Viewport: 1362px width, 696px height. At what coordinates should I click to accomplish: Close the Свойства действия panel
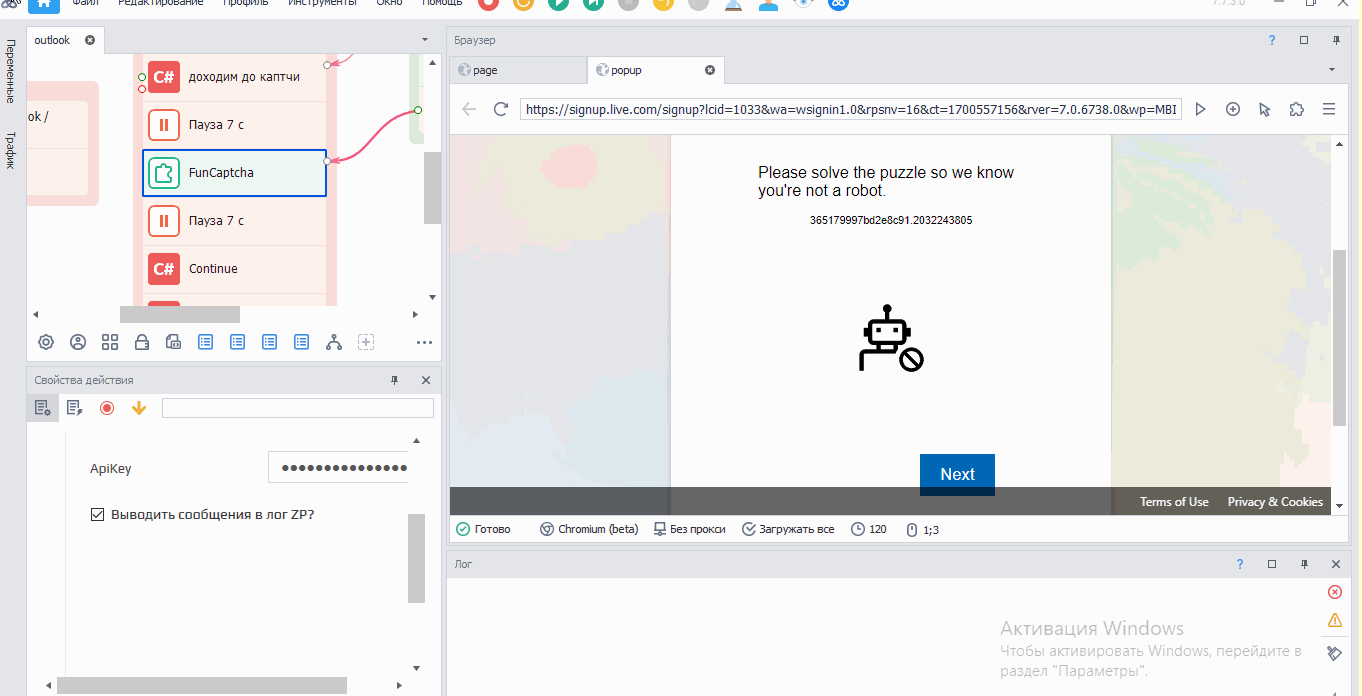coord(426,380)
